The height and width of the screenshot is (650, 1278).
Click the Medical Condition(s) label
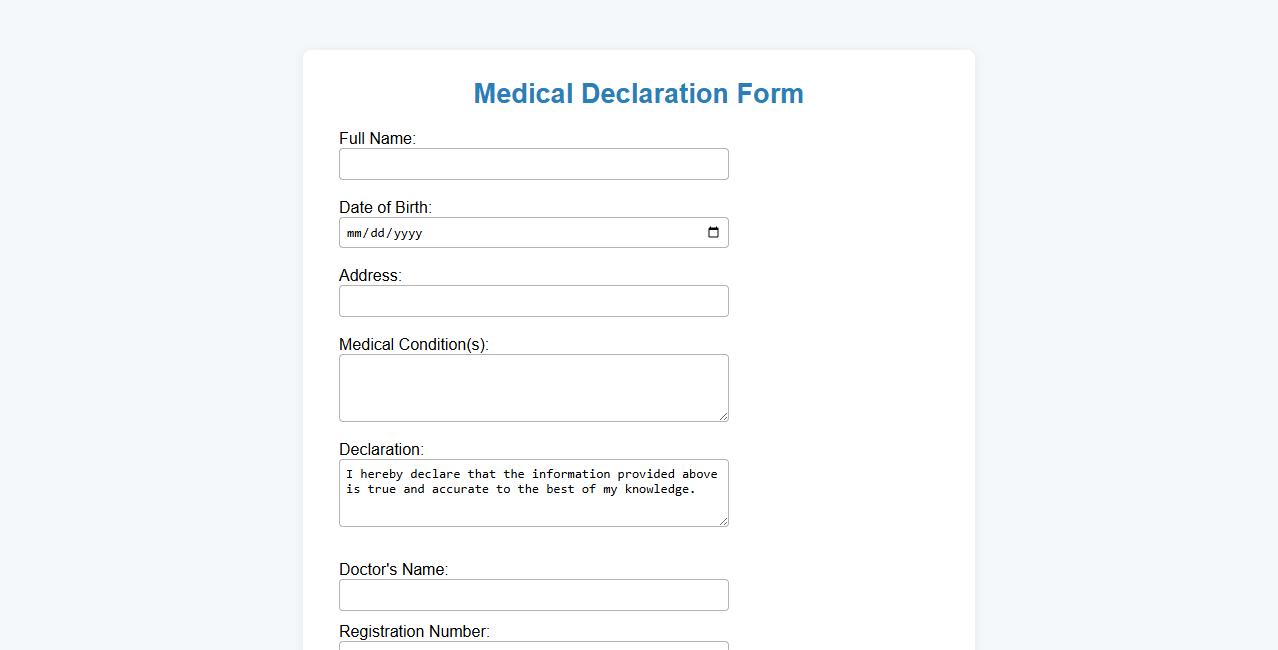click(x=413, y=344)
